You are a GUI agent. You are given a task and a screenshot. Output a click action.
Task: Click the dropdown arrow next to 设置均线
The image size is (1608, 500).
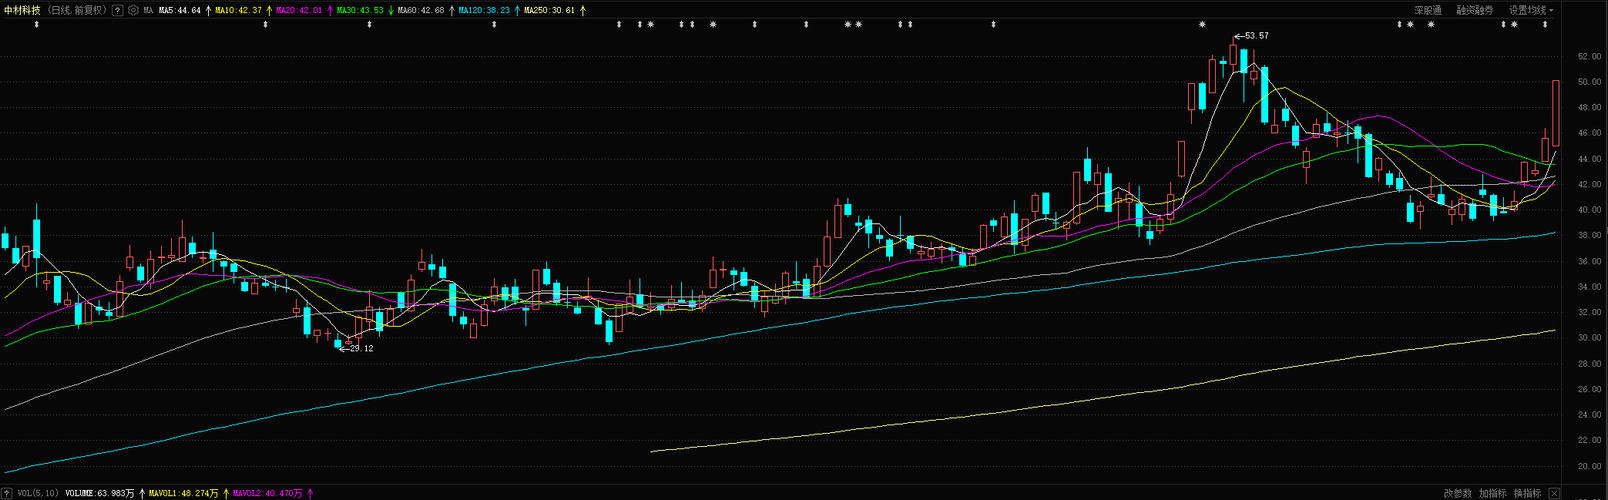tap(1551, 10)
